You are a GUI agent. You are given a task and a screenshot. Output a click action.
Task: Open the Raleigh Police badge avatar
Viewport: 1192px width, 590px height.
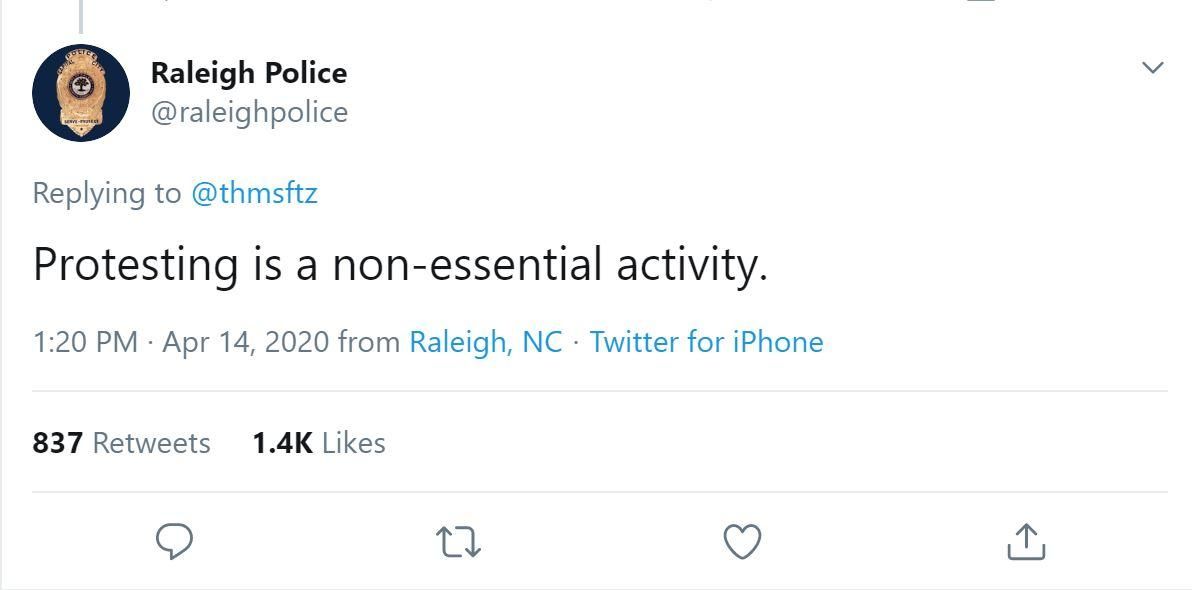click(81, 93)
